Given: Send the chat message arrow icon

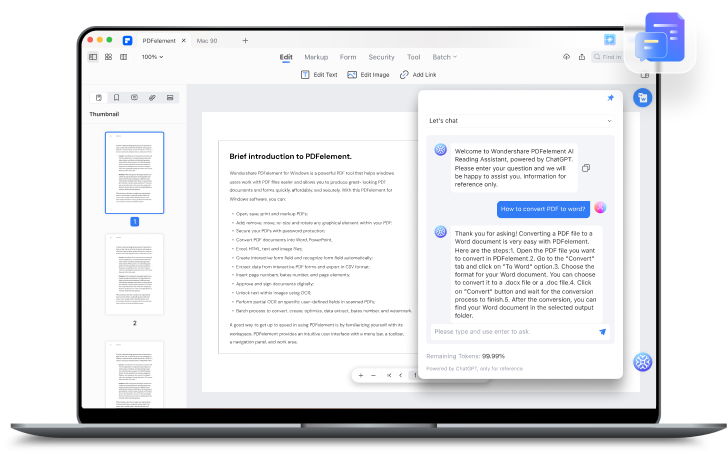Looking at the screenshot, I should [602, 332].
